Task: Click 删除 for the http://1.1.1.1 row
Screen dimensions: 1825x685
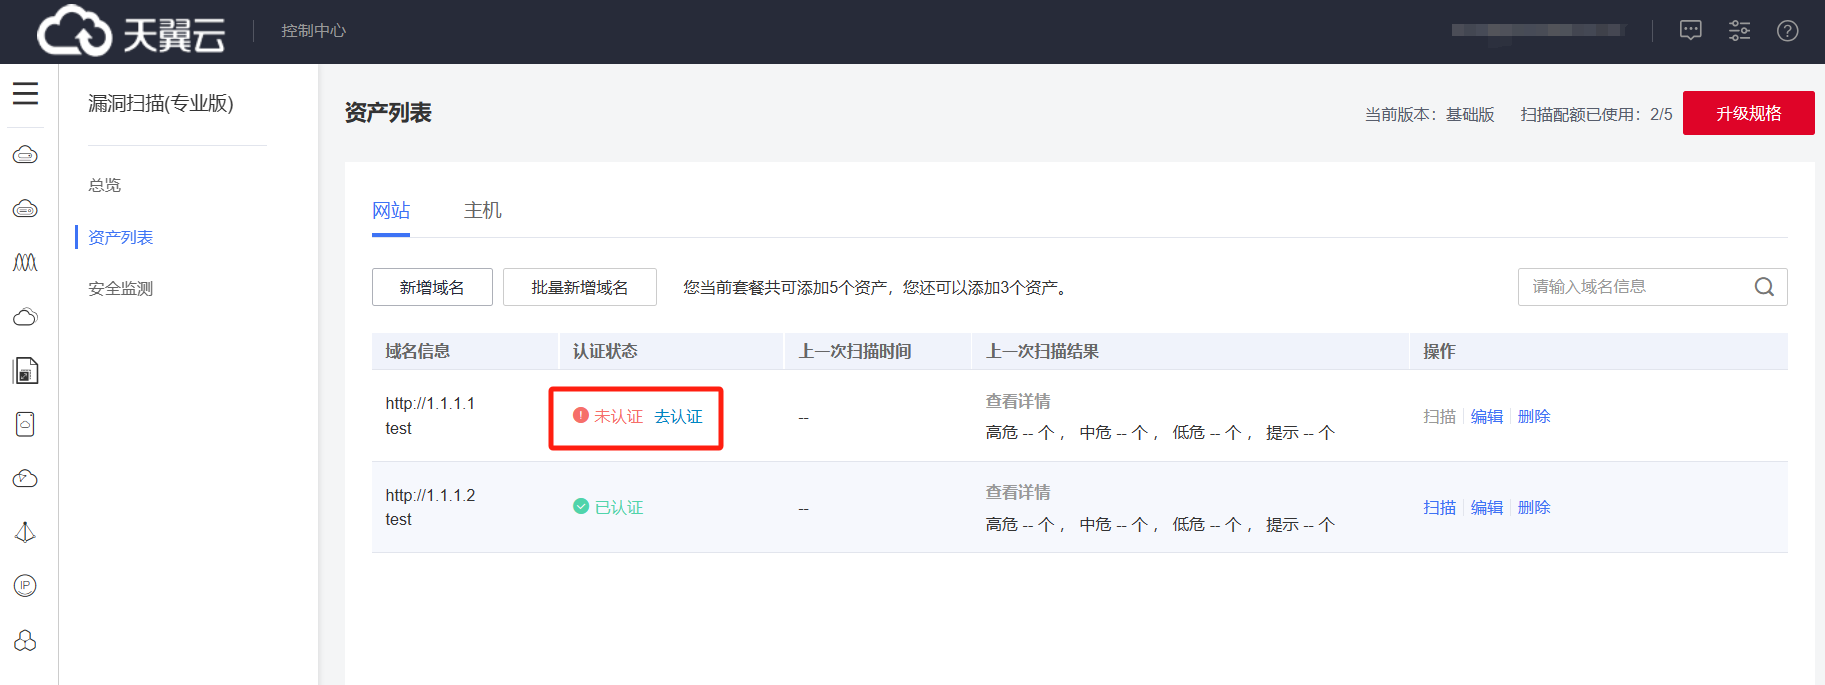Action: point(1534,416)
